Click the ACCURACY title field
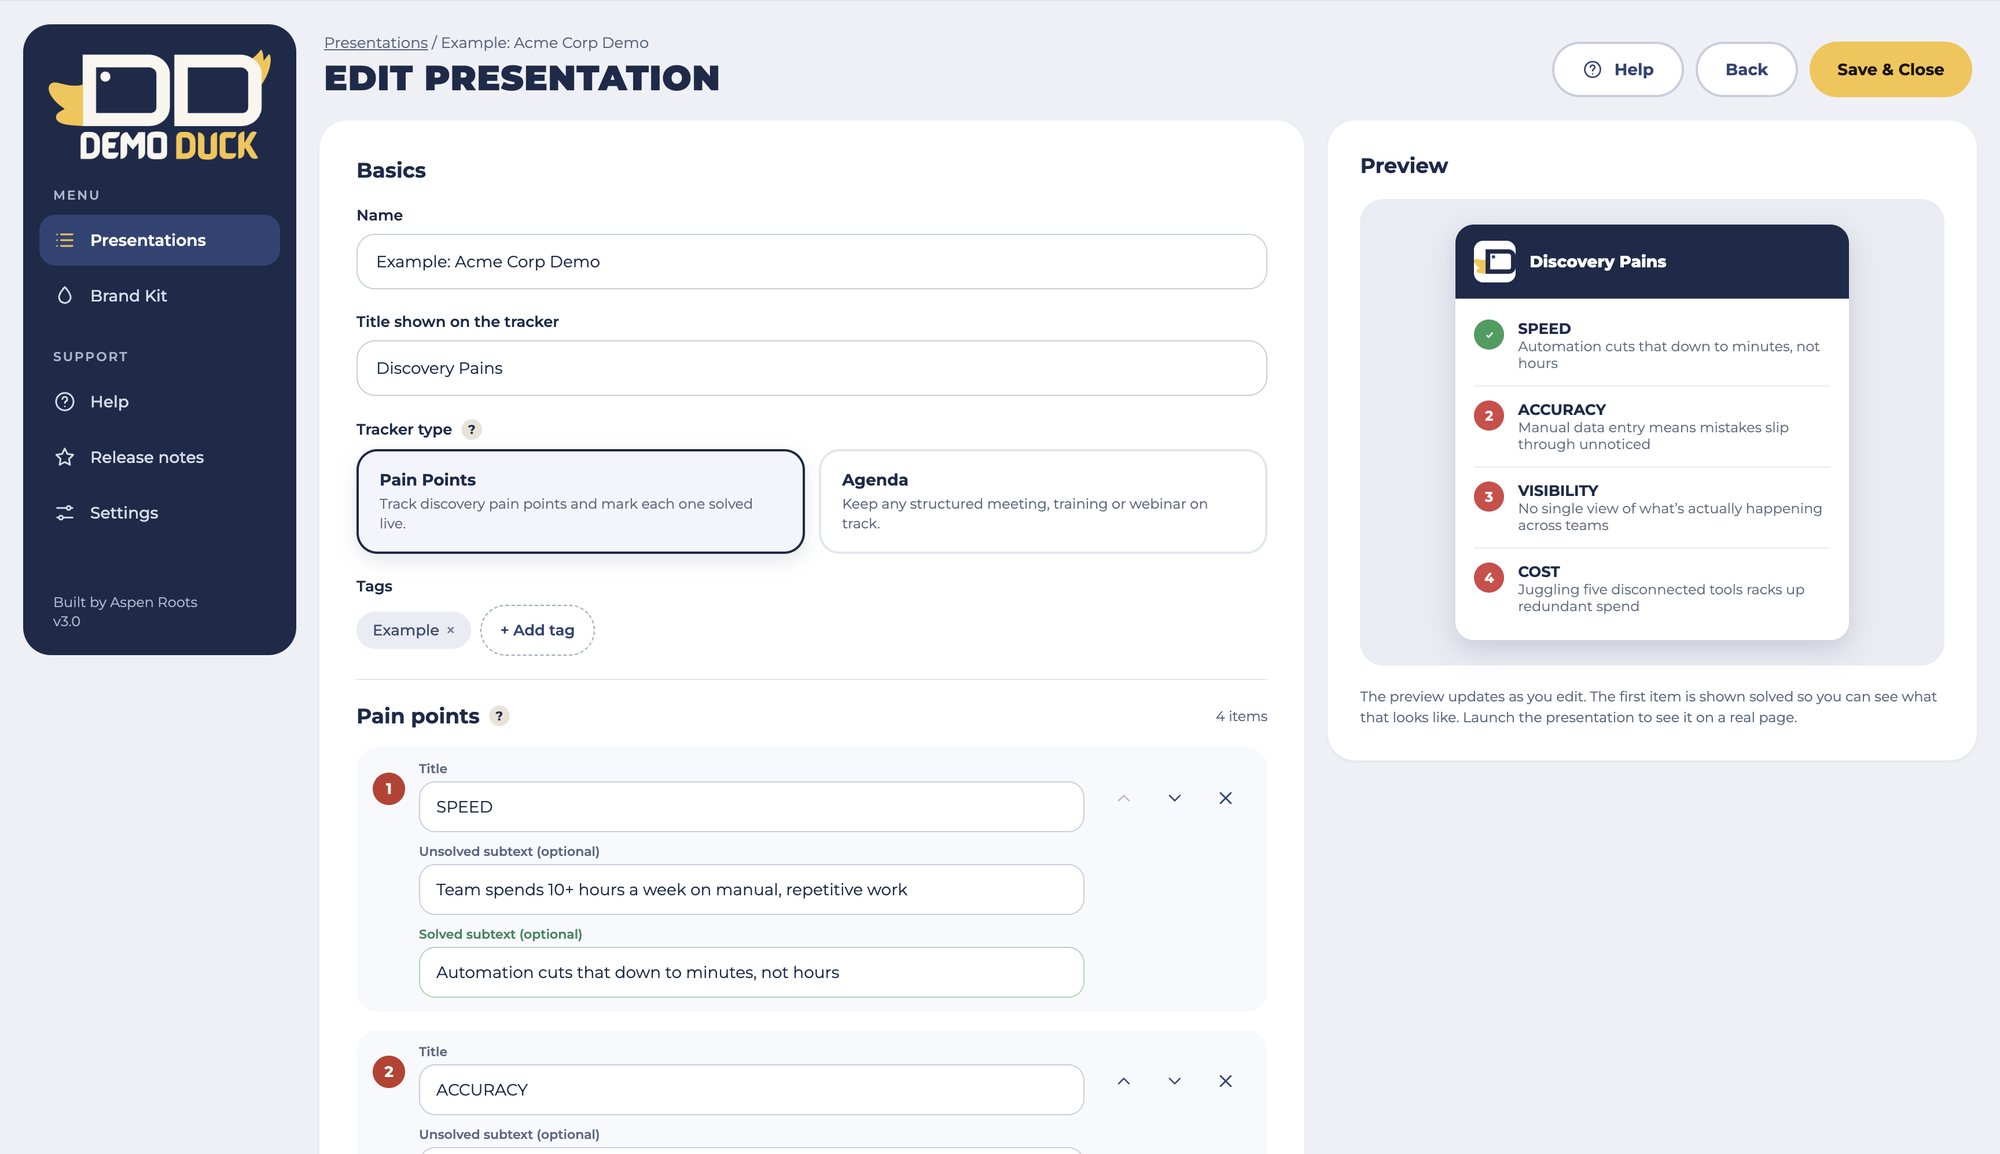The width and height of the screenshot is (2000, 1154). click(751, 1090)
